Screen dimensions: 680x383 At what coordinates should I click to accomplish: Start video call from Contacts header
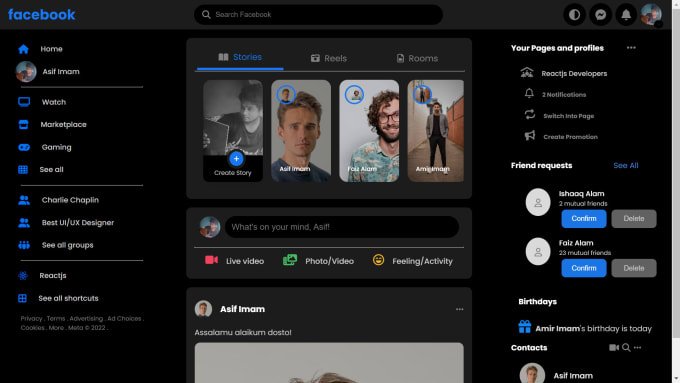(614, 347)
